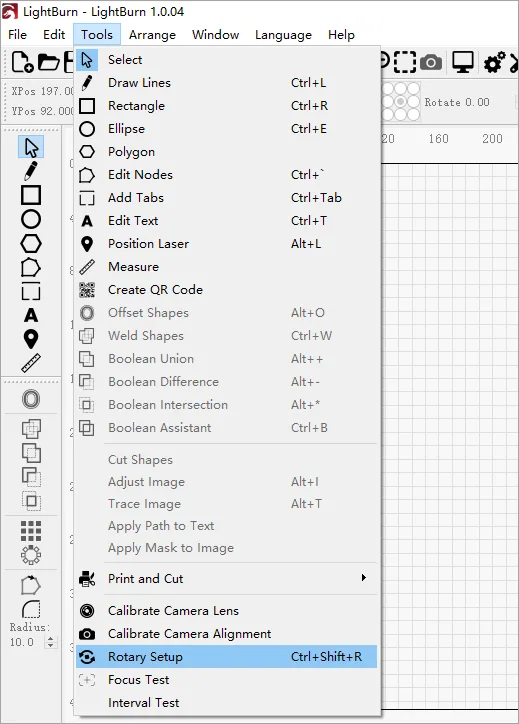The image size is (519, 724).
Task: Click the Boolean Union icon in left toolbar
Action: pos(31,453)
